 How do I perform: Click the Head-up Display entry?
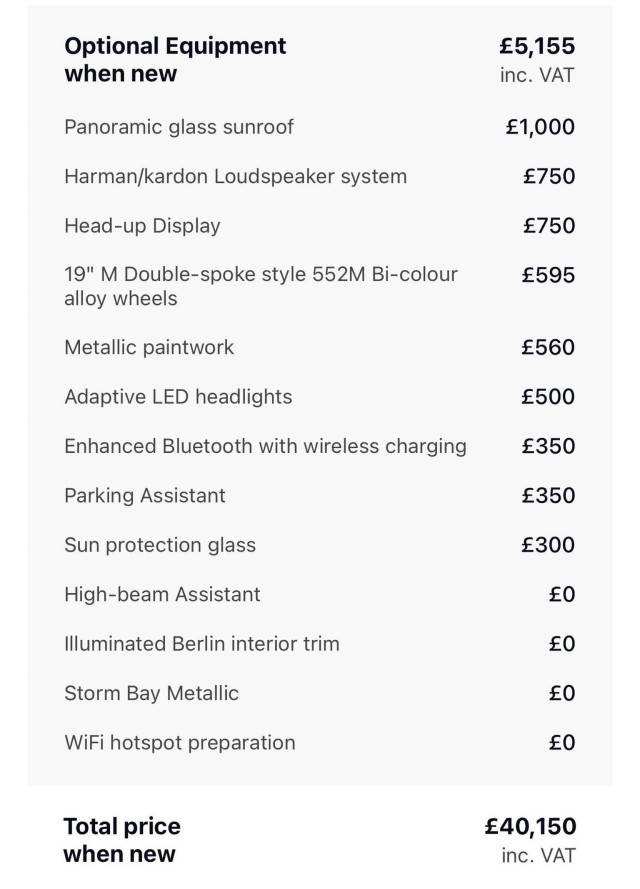point(142,226)
